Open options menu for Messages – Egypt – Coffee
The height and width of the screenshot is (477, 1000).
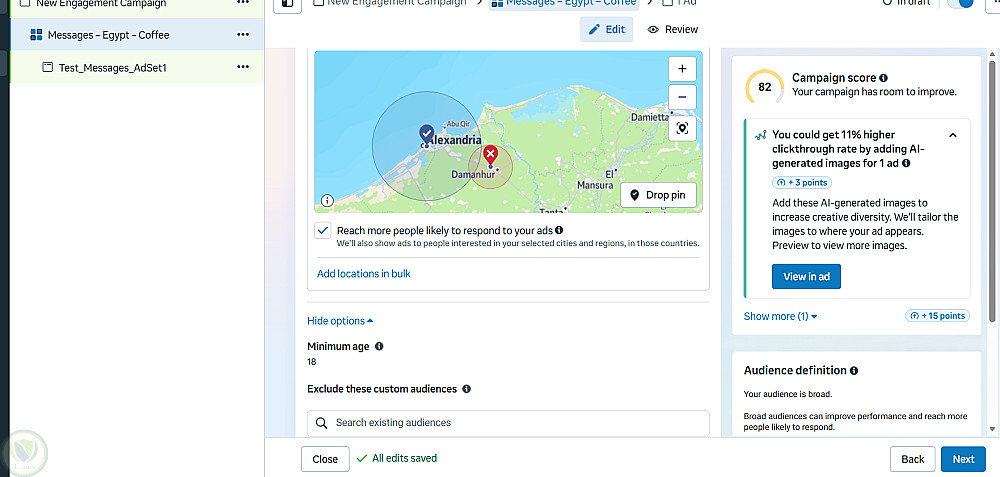click(243, 34)
